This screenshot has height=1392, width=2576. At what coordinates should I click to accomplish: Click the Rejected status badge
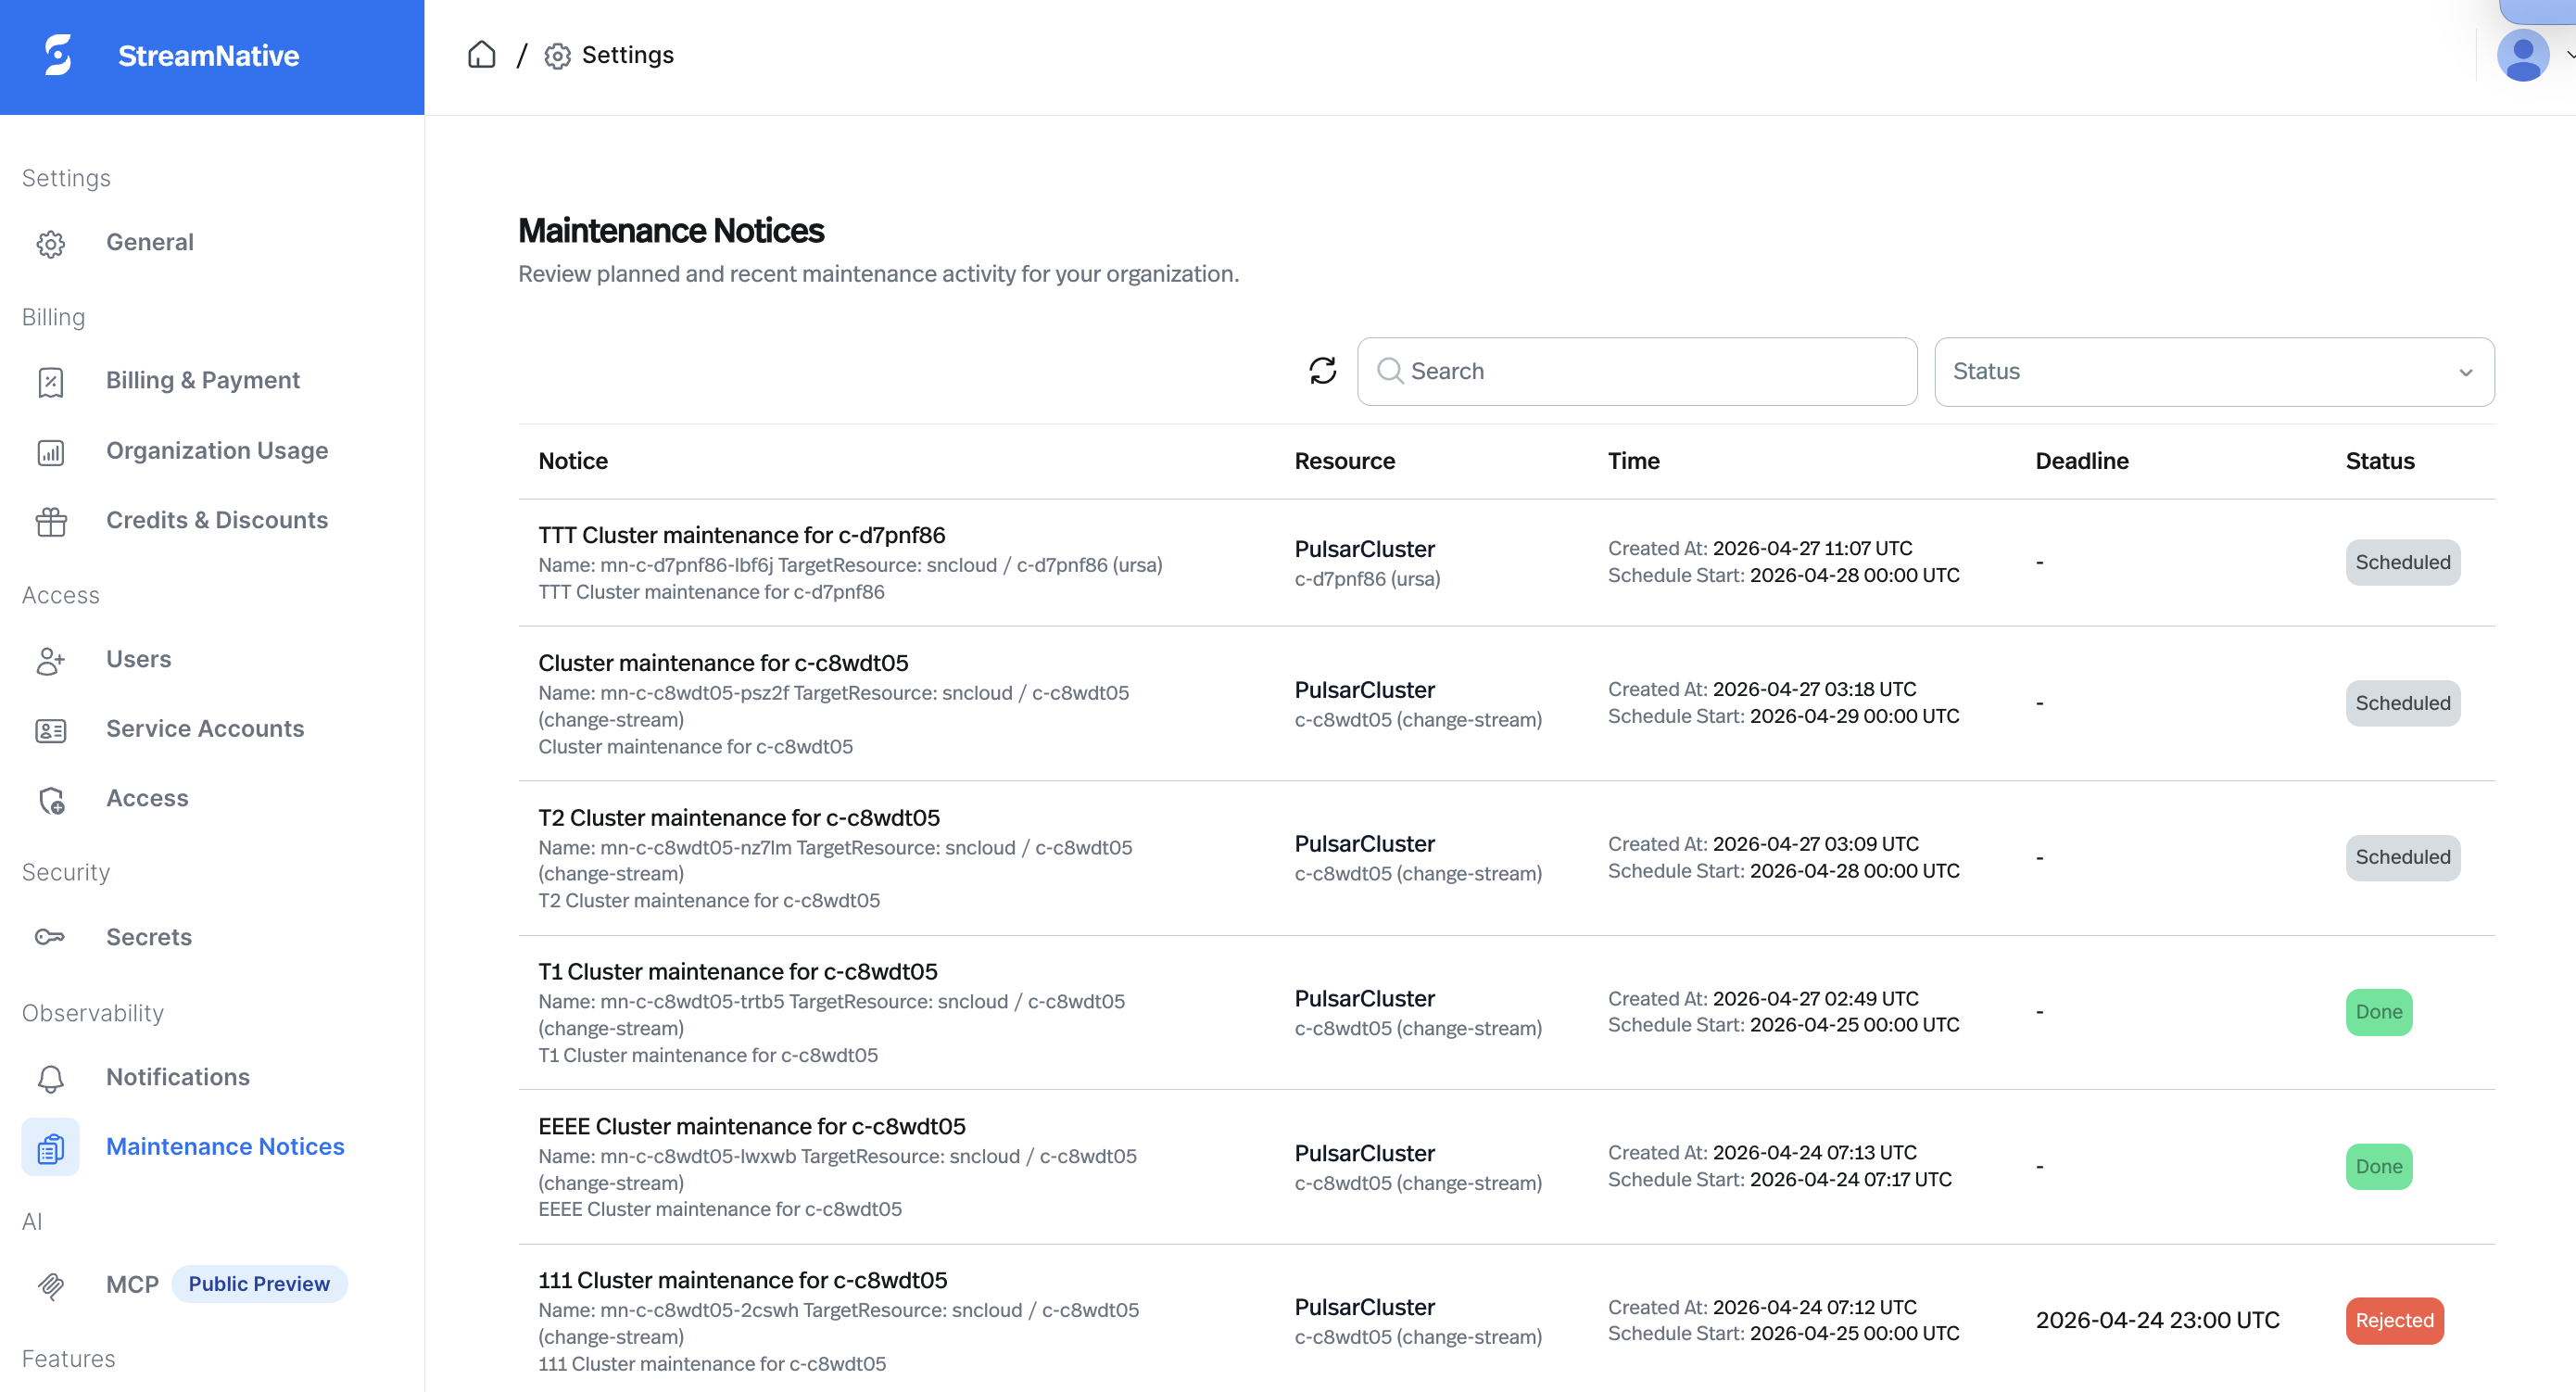click(x=2395, y=1320)
